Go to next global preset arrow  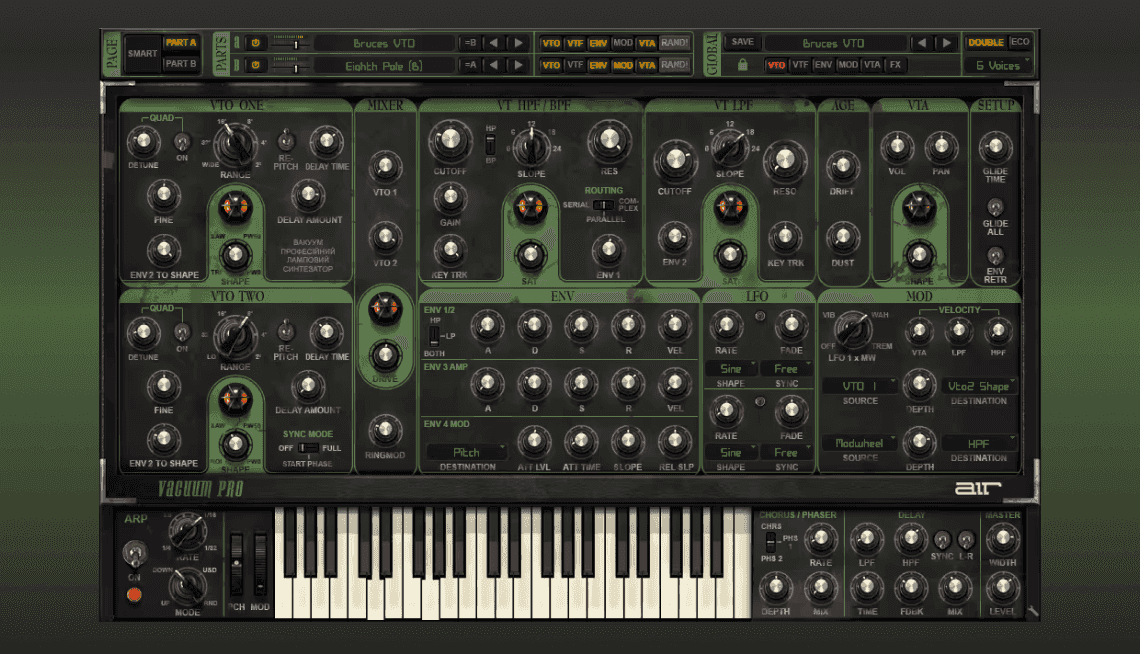[947, 43]
